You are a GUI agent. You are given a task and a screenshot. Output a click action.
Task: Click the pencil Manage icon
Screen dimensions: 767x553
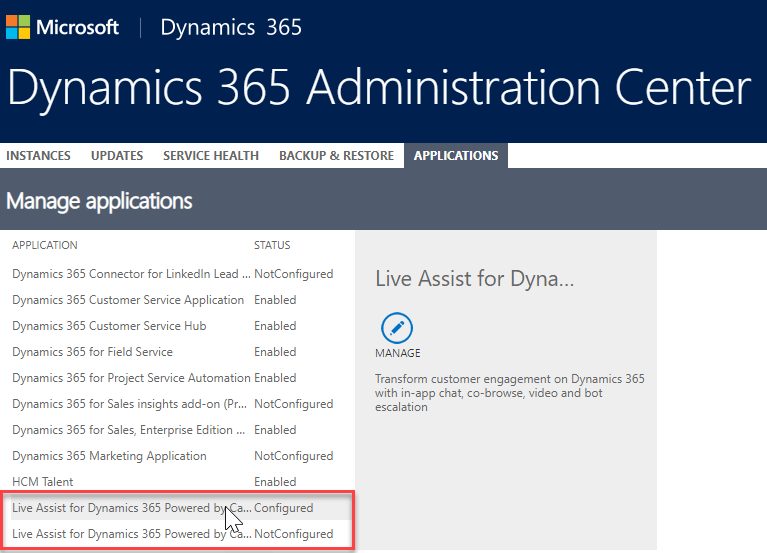pos(397,328)
